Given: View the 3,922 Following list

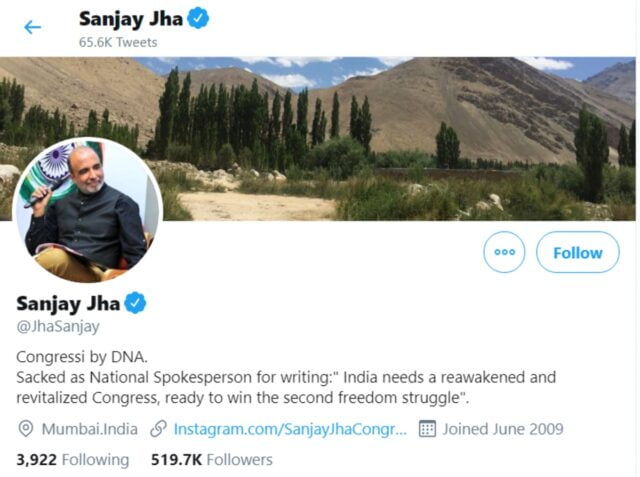Looking at the screenshot, I should tap(73, 460).
